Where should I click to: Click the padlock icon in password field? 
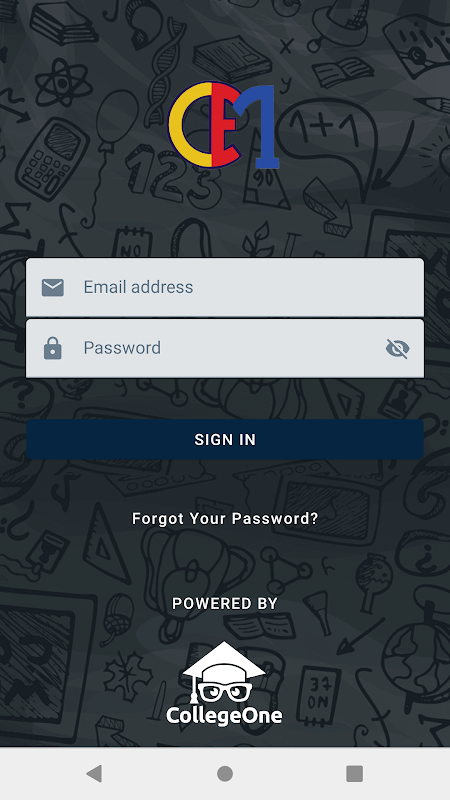pos(53,348)
